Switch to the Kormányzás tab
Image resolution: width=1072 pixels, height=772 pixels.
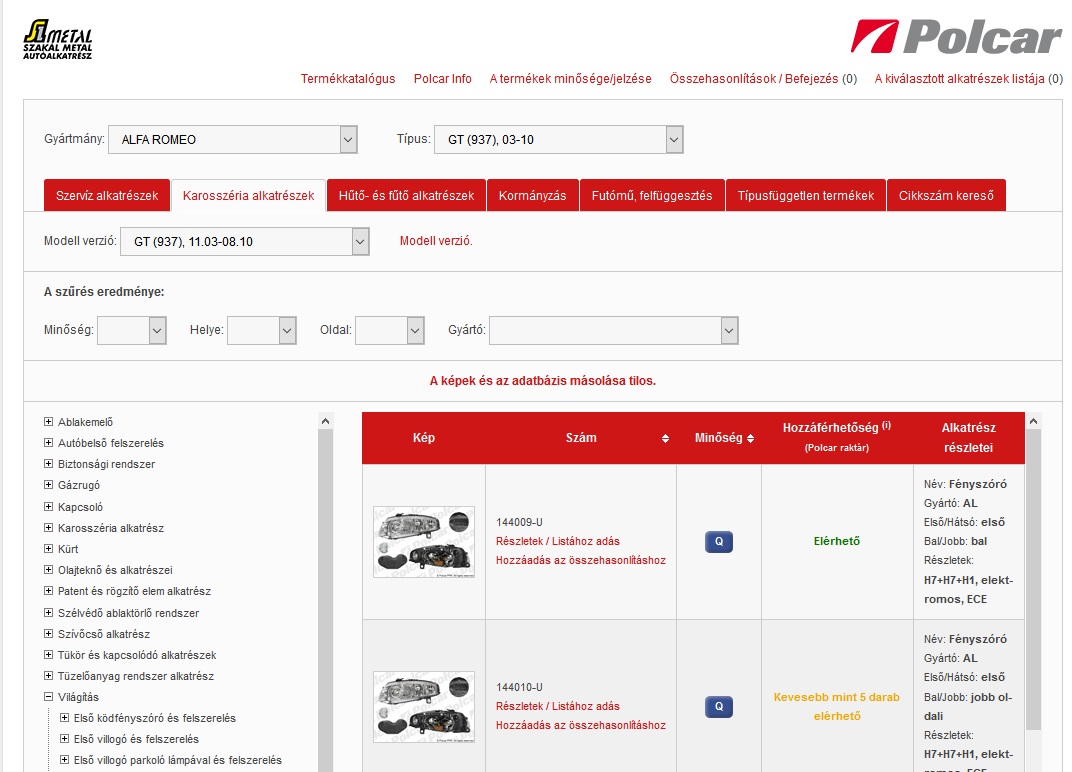533,196
